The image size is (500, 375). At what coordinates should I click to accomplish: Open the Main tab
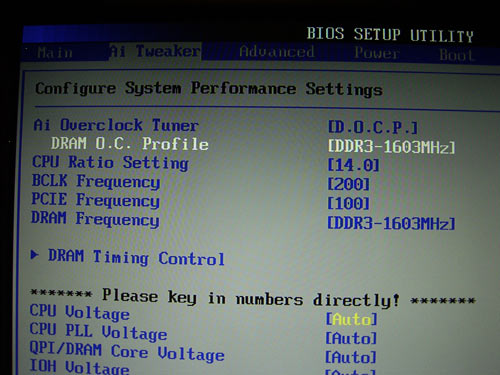[55, 53]
